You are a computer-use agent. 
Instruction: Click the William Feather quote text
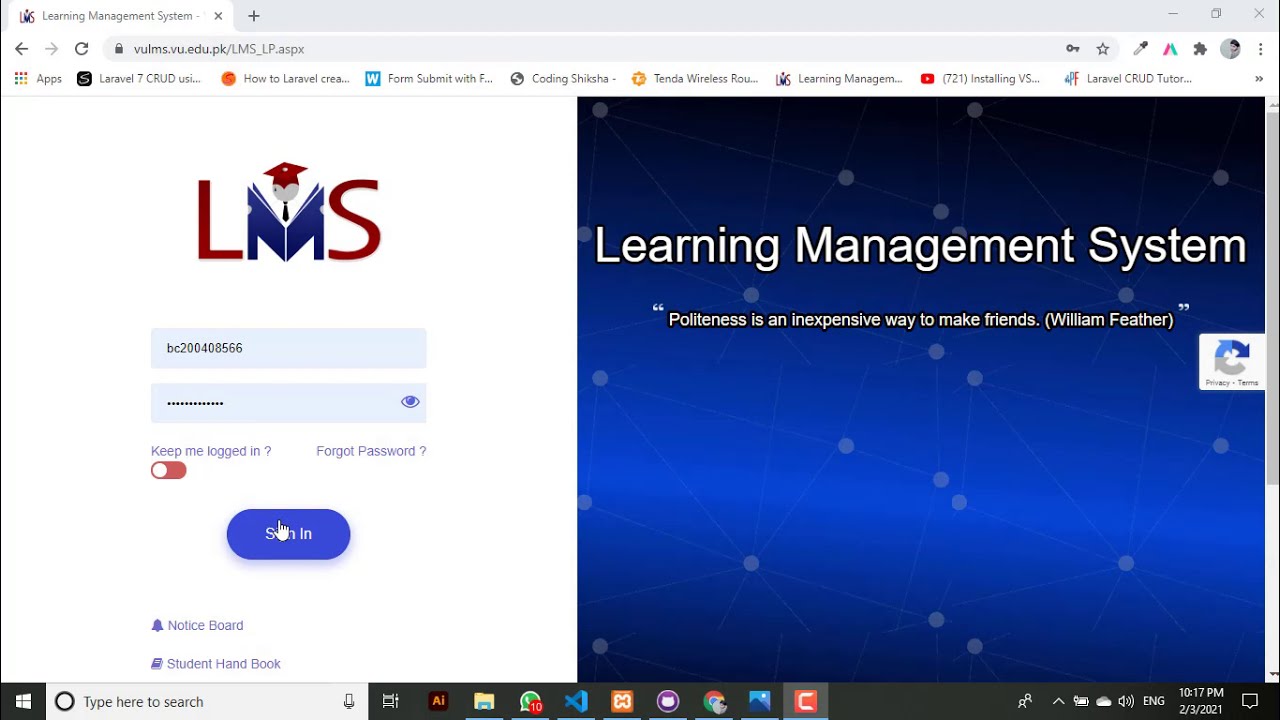(920, 320)
